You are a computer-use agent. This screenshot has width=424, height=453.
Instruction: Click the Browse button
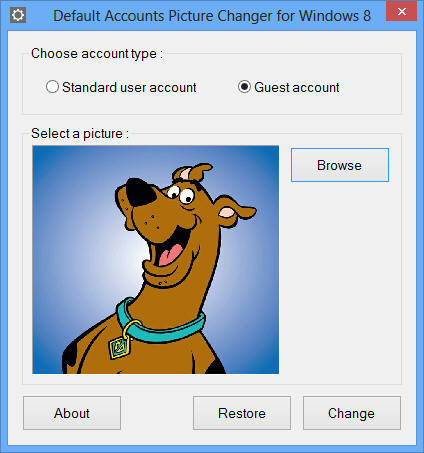click(340, 165)
